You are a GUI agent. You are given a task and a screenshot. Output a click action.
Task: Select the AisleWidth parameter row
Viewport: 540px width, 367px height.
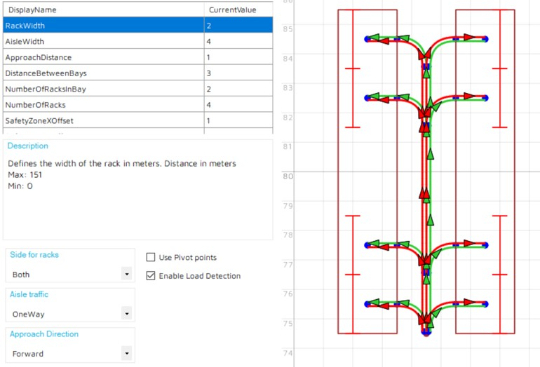(138, 41)
